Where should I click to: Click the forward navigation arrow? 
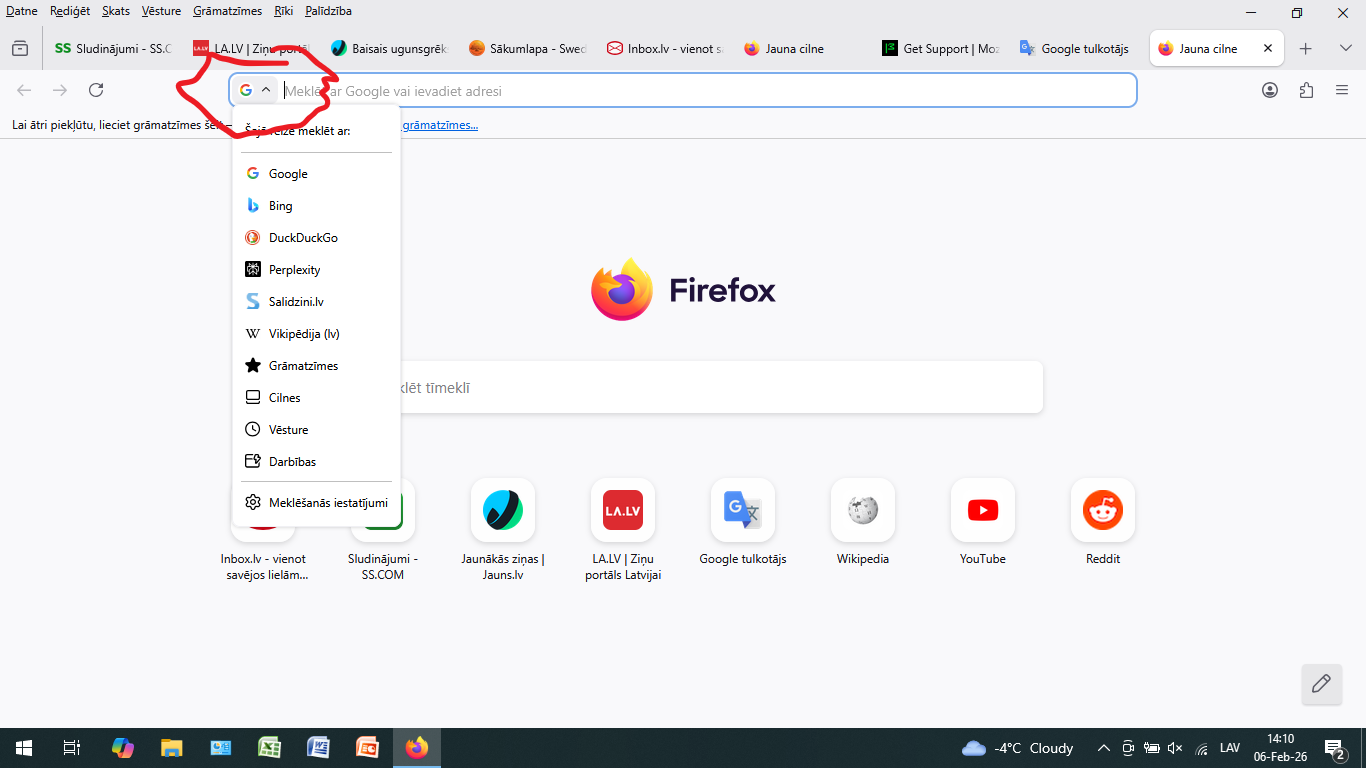click(60, 90)
